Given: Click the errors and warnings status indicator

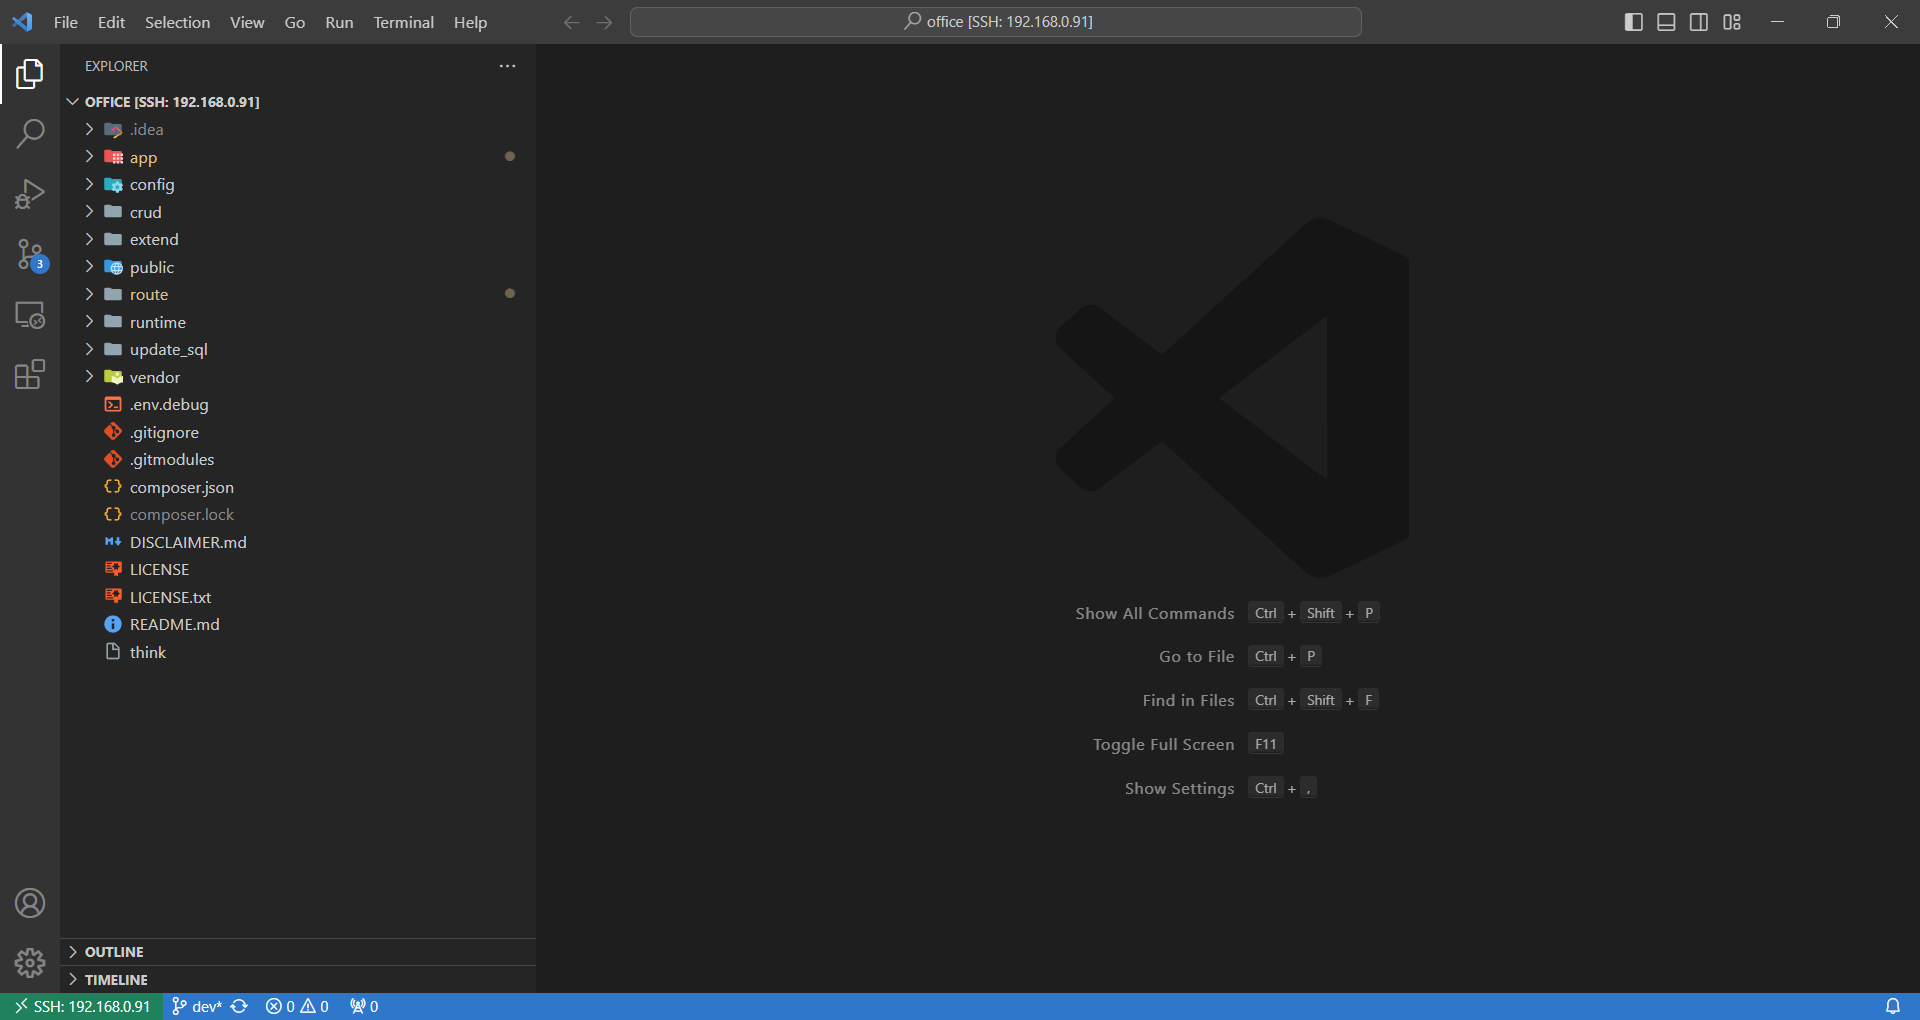Looking at the screenshot, I should (297, 1006).
